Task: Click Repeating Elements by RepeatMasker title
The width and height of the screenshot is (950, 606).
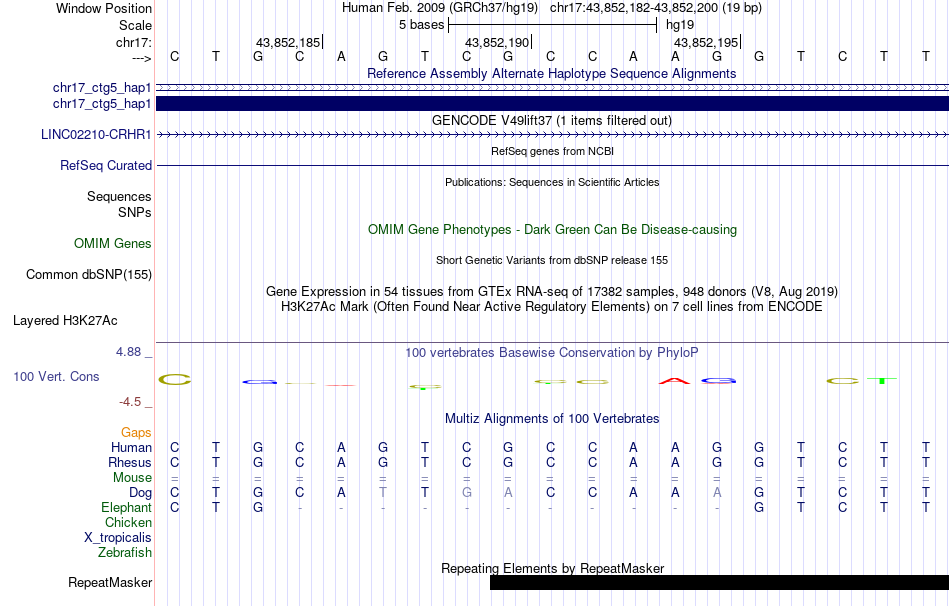Action: pos(552,568)
